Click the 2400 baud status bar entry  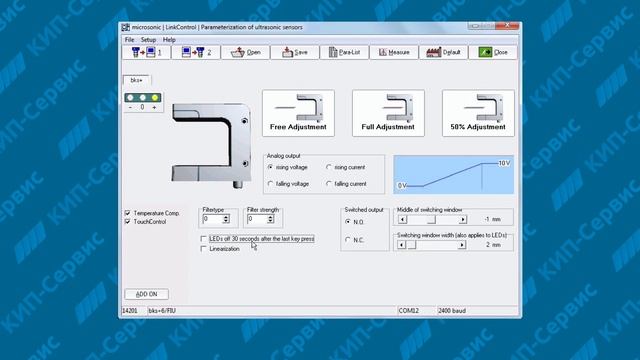point(452,311)
